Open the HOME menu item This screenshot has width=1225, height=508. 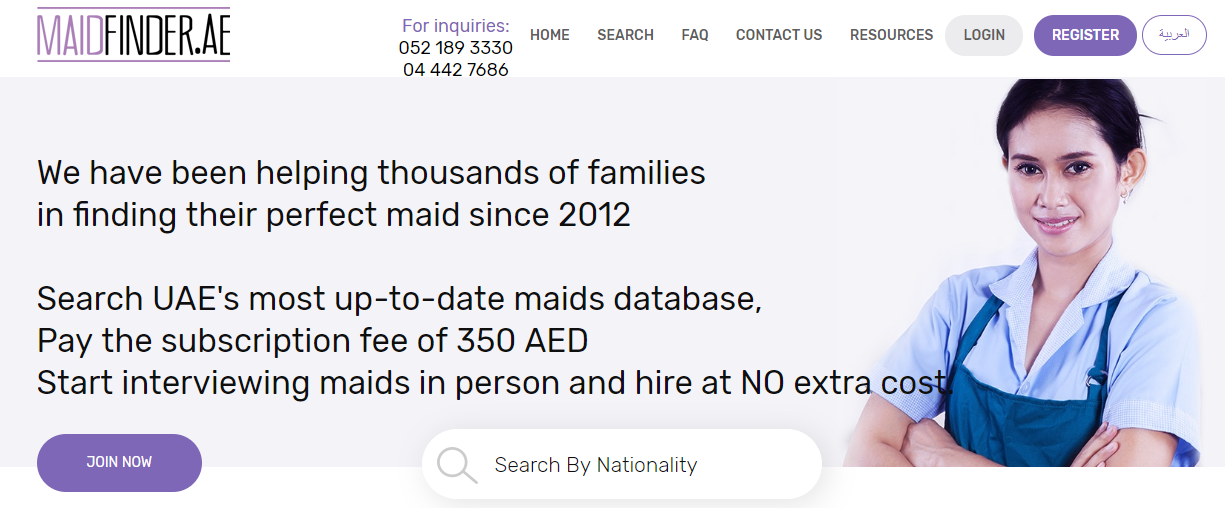pos(550,35)
